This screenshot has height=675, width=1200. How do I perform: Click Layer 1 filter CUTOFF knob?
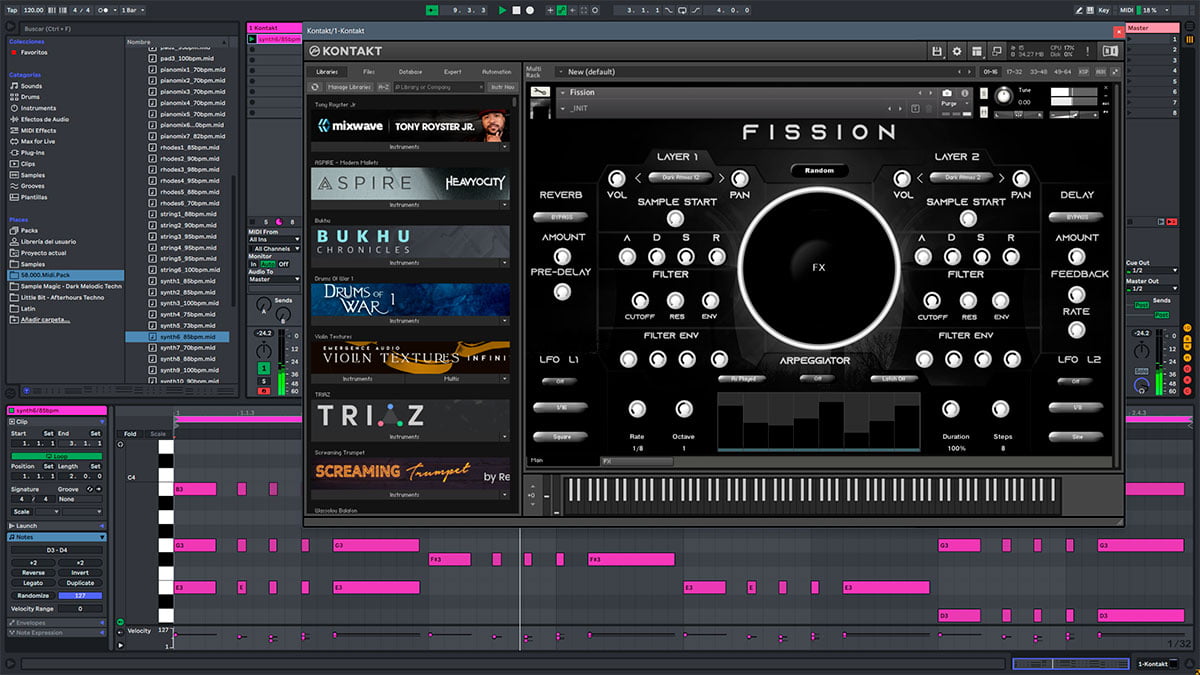(639, 300)
